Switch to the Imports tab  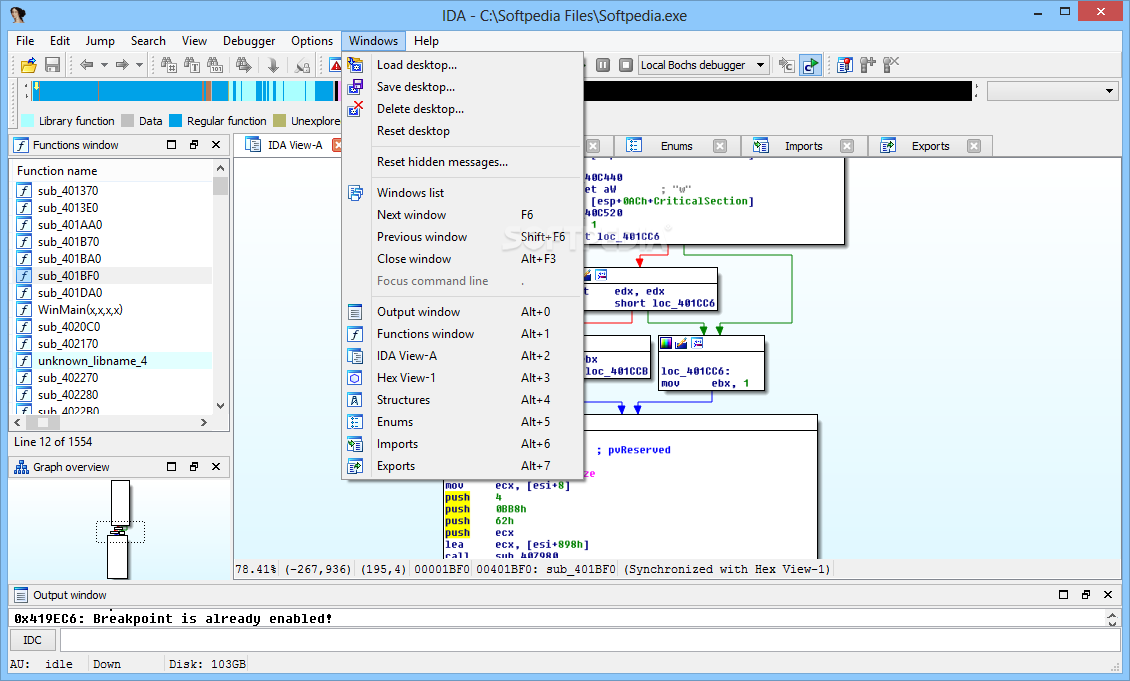(x=804, y=146)
